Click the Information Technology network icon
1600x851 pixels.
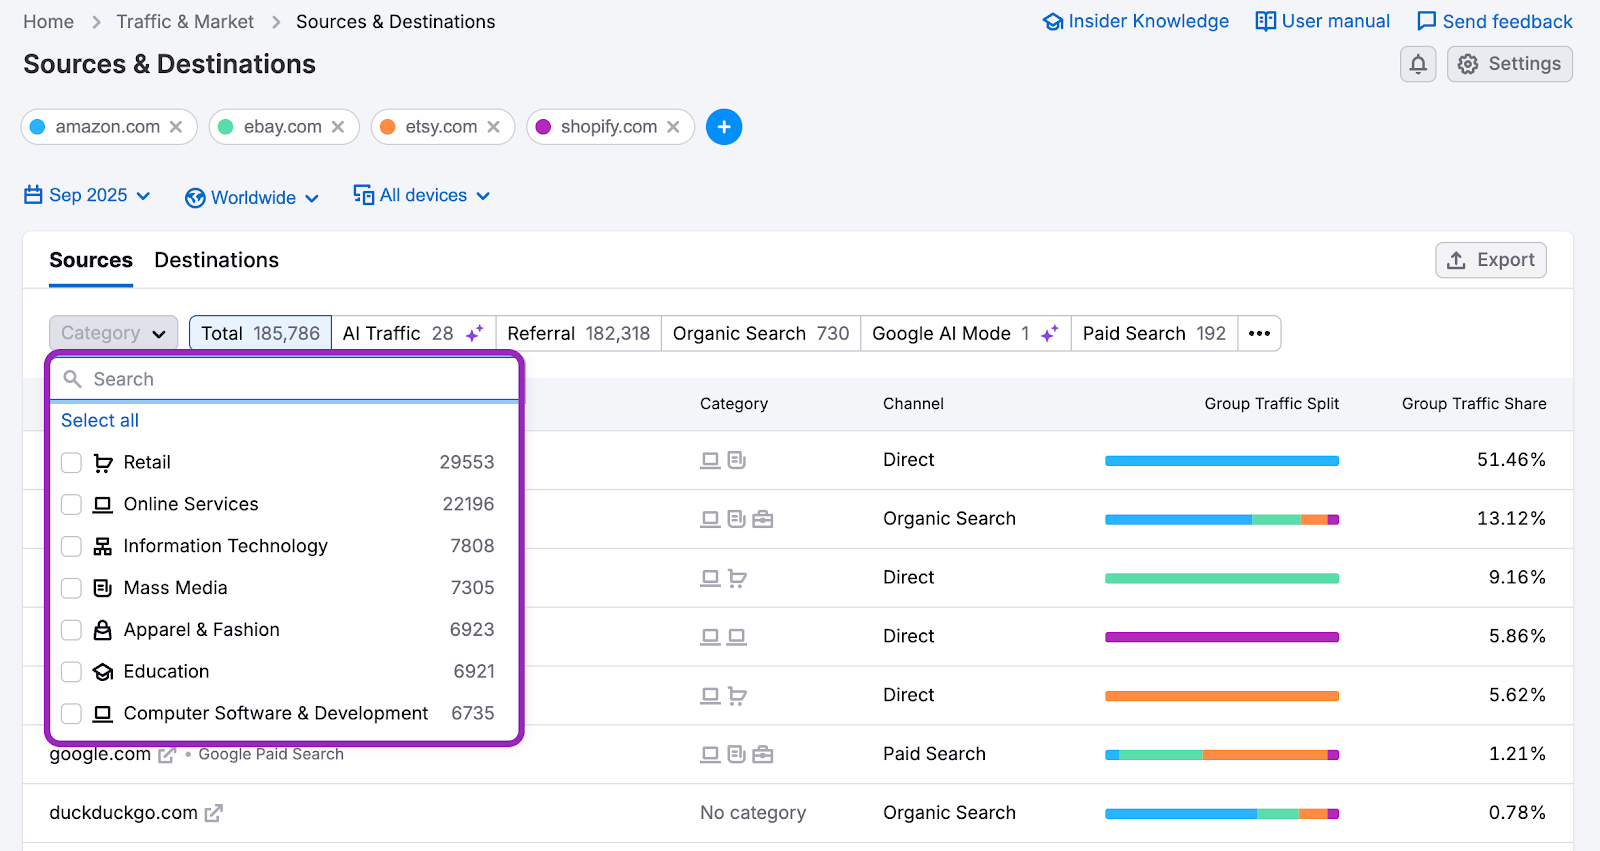coord(103,546)
